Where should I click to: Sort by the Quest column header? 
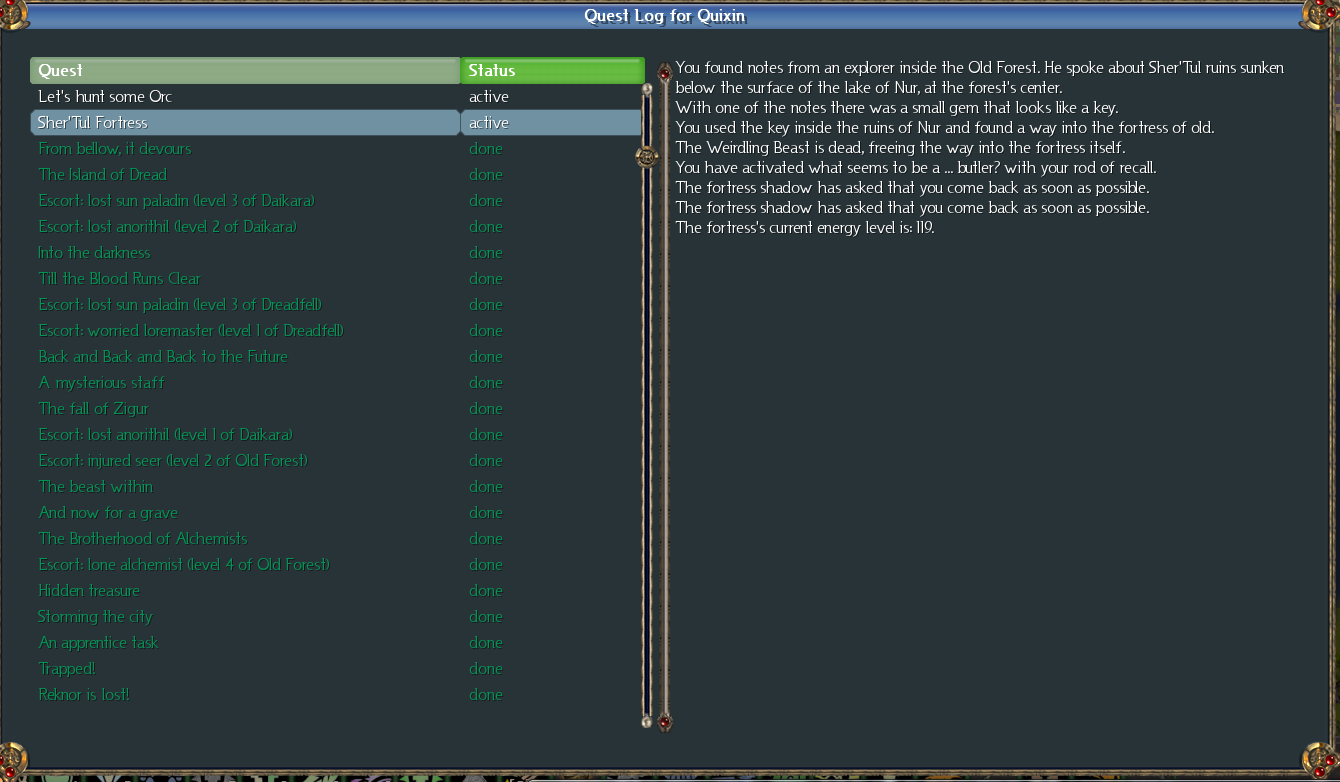click(x=245, y=70)
